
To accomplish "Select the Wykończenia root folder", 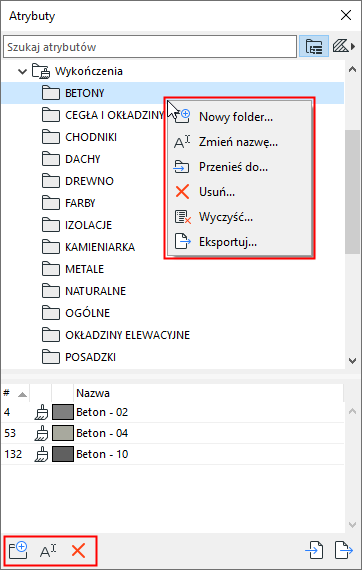I will click(x=89, y=71).
